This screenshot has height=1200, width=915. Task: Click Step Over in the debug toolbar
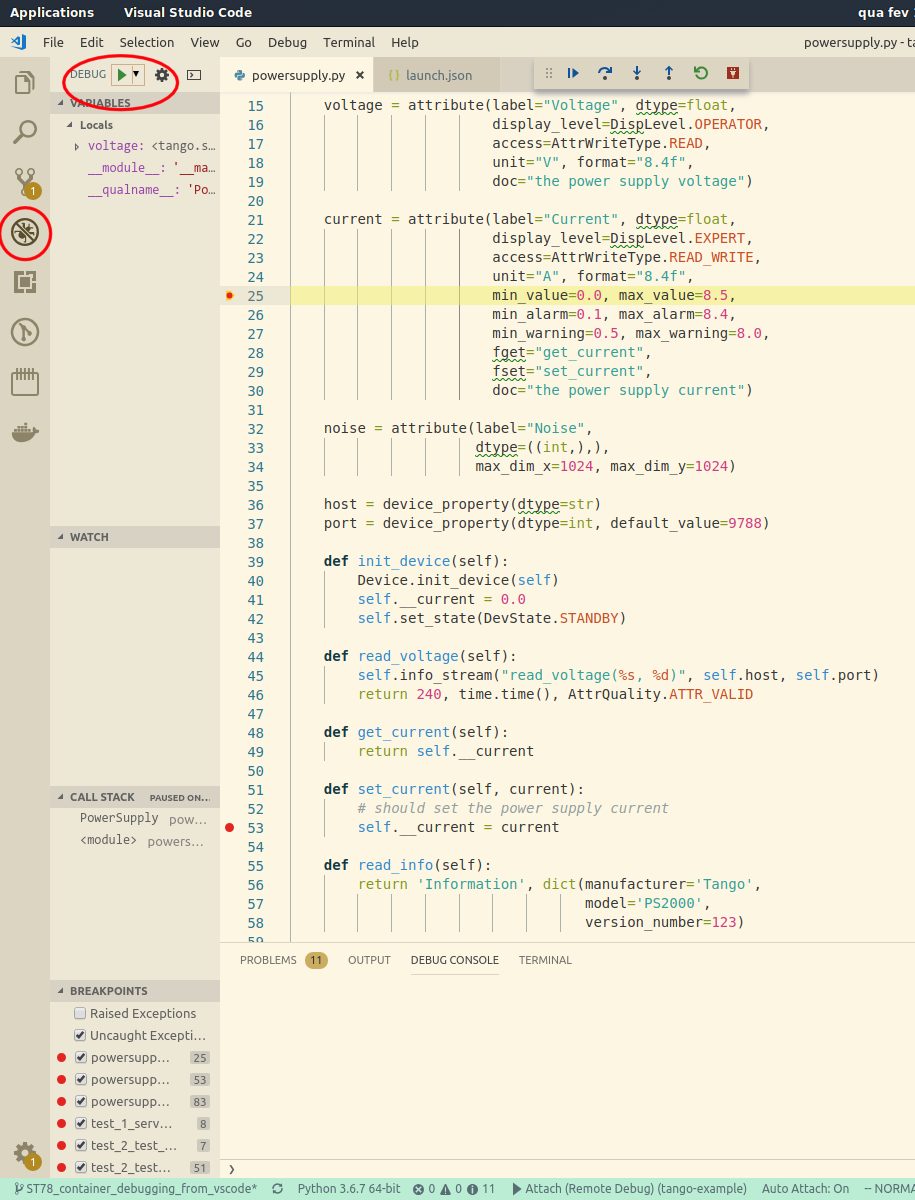(605, 73)
